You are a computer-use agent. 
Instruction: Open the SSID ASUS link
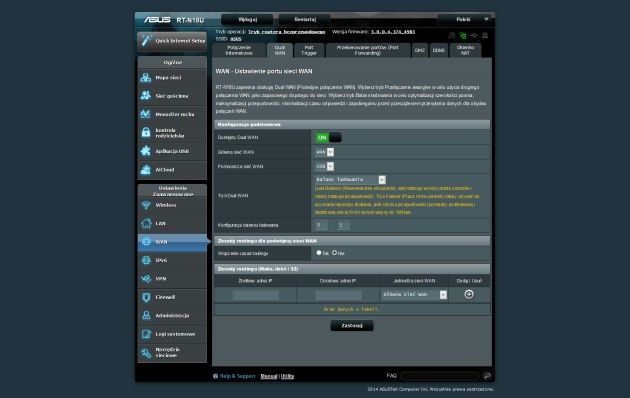236,39
